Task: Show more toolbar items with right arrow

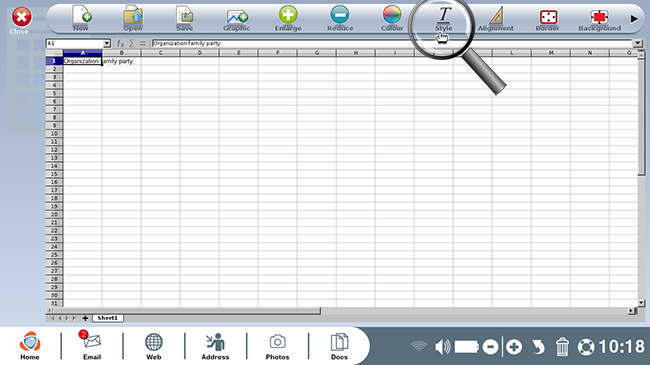Action: (634, 19)
